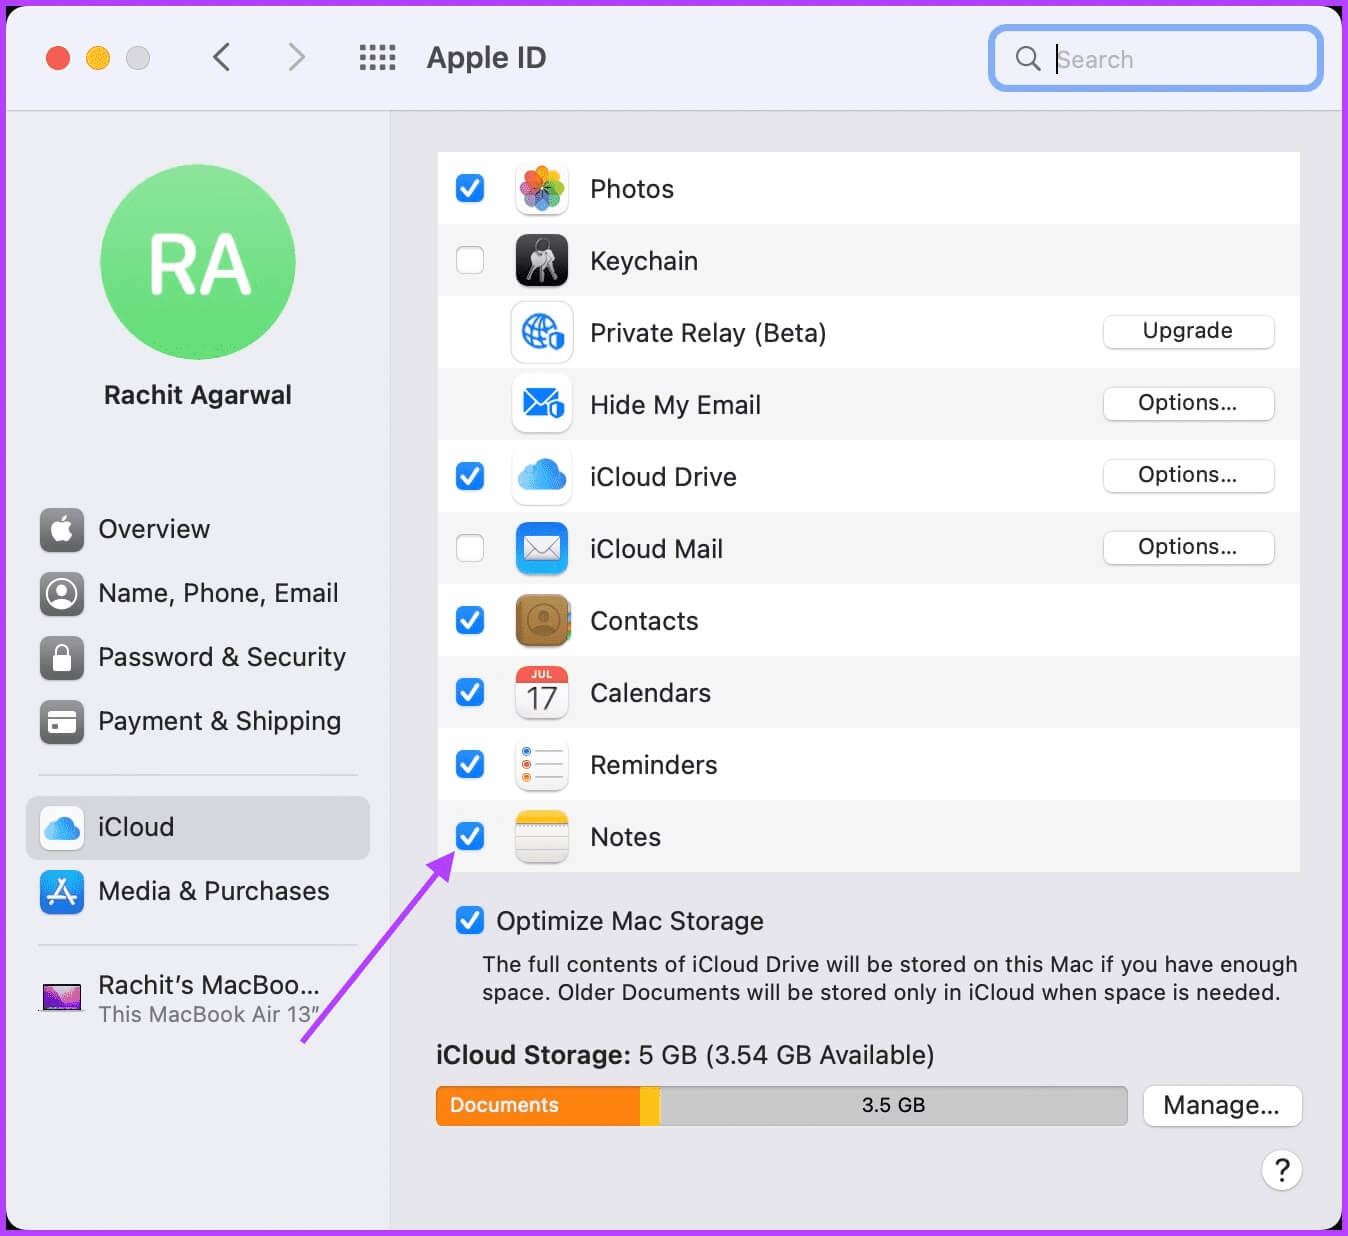The width and height of the screenshot is (1348, 1236).
Task: Toggle Optimize Mac Storage checkbox
Action: tap(470, 920)
